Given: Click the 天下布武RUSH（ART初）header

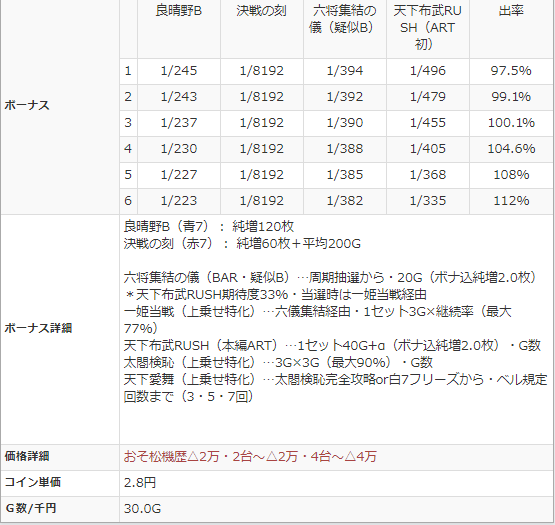Looking at the screenshot, I should pos(428,28).
